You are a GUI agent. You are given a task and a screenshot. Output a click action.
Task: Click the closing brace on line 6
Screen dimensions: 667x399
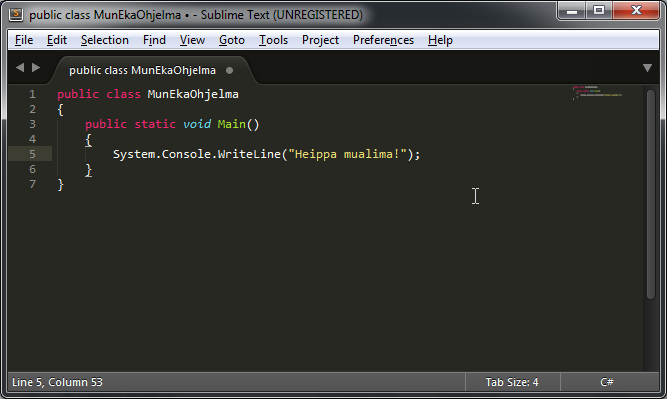coord(88,169)
